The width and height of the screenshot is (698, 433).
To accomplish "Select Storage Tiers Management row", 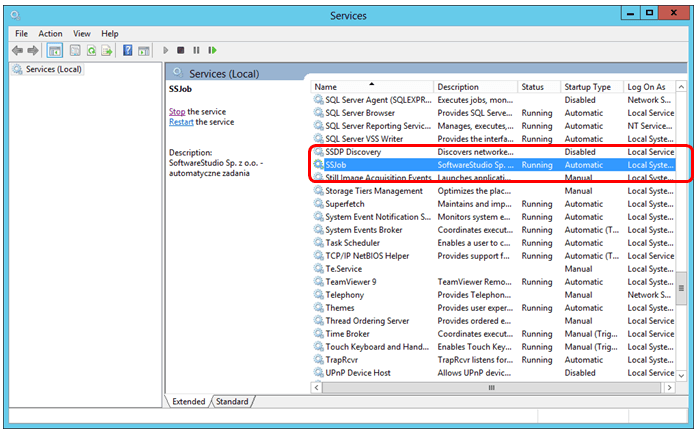I will [x=493, y=191].
